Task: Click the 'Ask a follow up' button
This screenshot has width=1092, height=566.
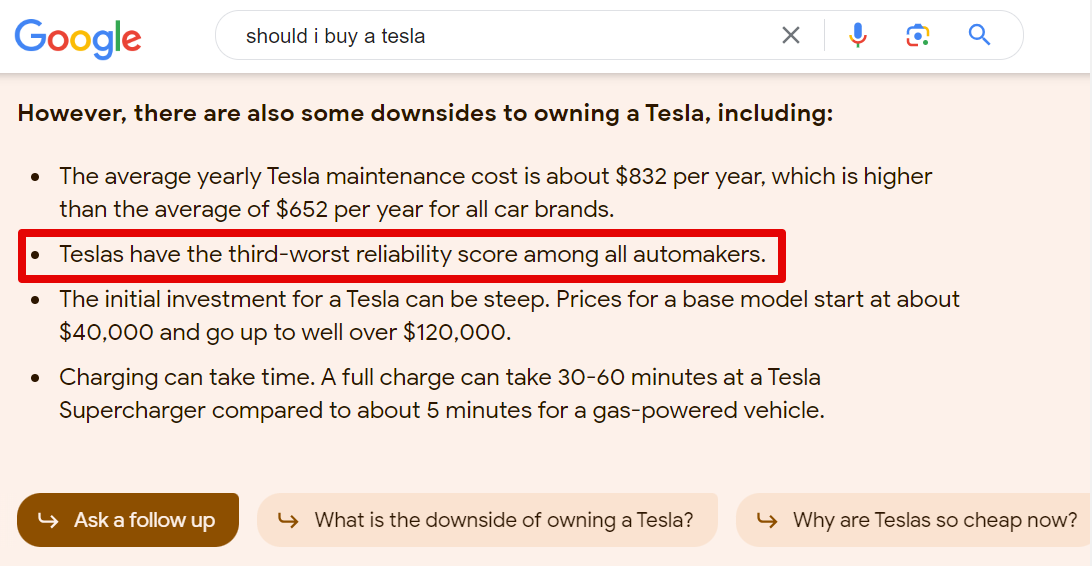Action: coord(128,520)
